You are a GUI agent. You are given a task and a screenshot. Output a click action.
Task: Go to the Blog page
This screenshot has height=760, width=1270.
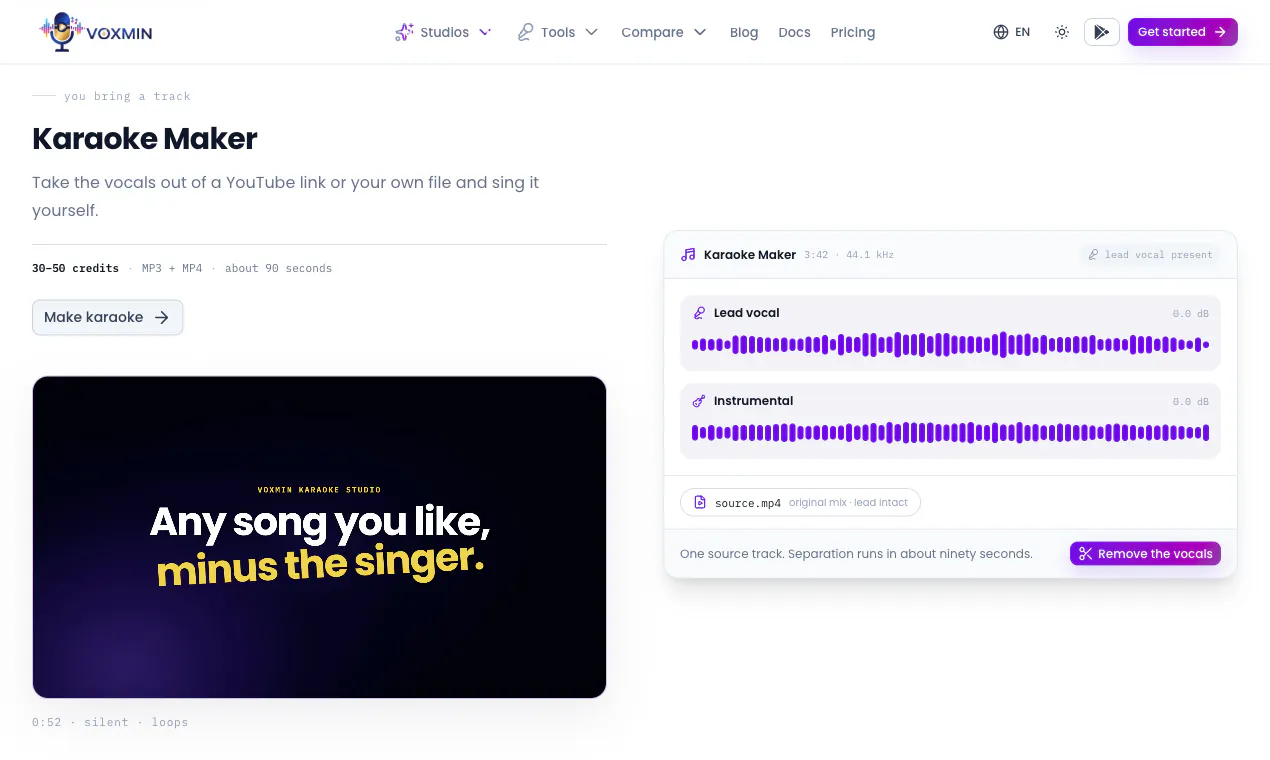pos(744,32)
